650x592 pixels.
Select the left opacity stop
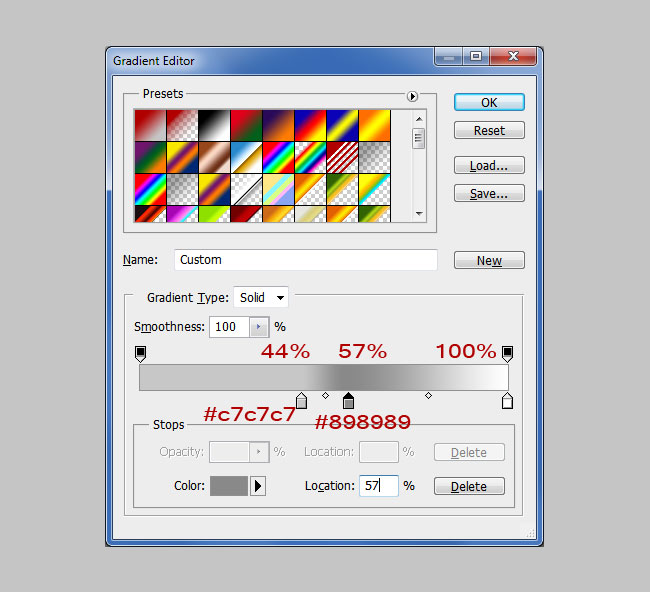coord(141,354)
